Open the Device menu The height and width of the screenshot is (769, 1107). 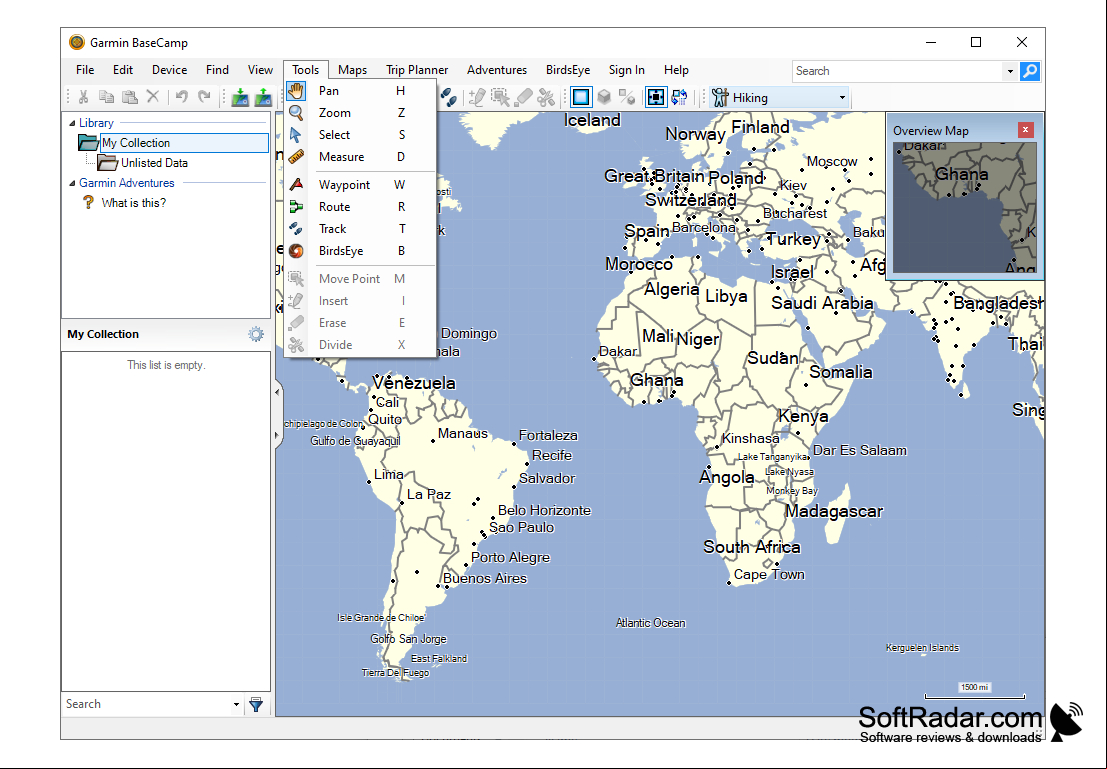click(169, 70)
